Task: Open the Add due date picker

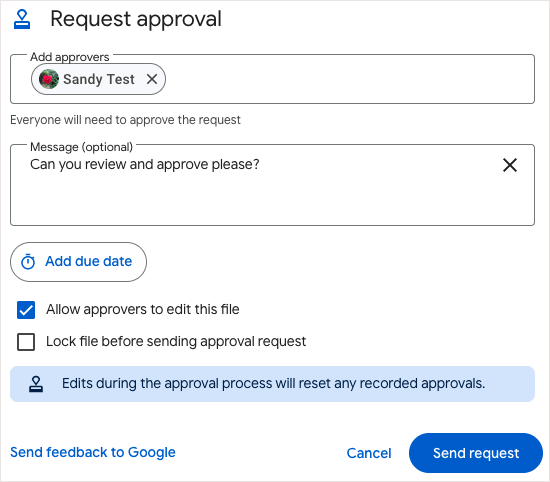Action: [78, 262]
